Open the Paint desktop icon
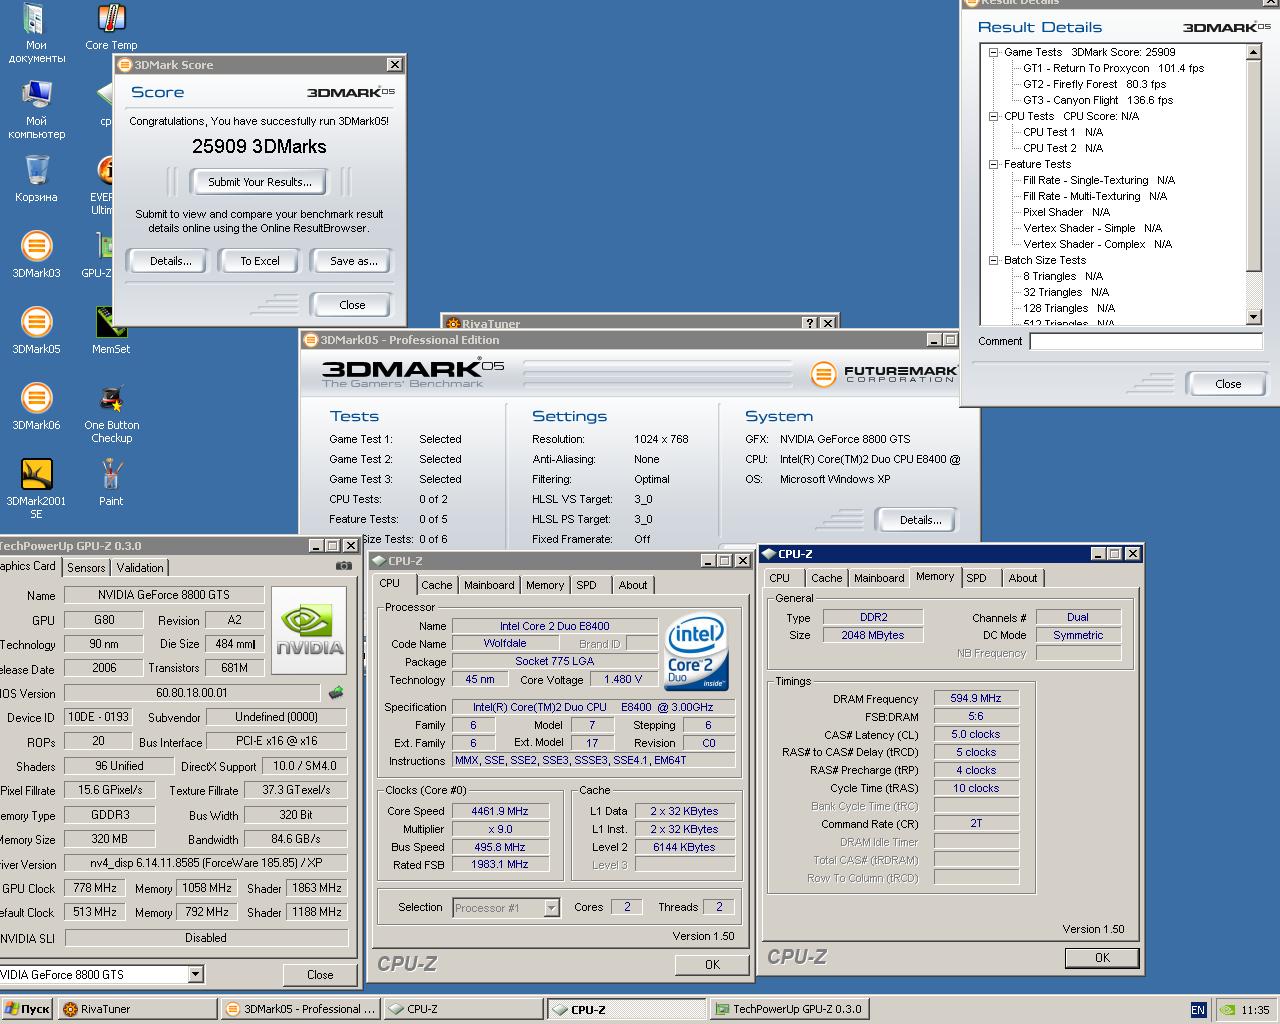 click(111, 483)
